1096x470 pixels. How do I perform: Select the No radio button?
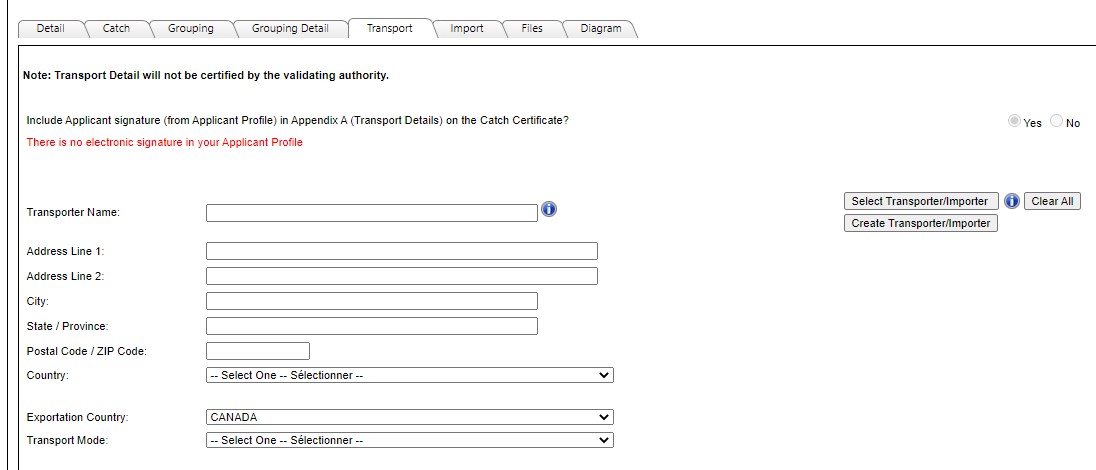[x=1056, y=122]
